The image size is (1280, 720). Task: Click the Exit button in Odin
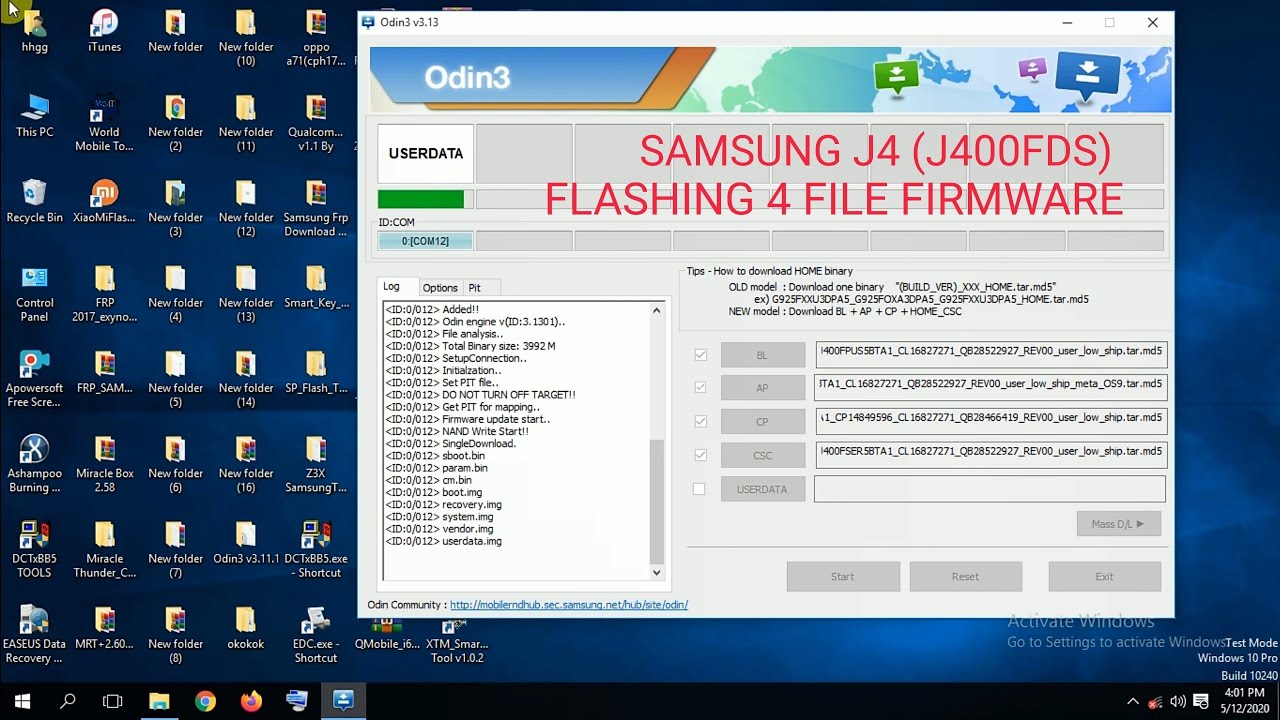(x=1104, y=576)
